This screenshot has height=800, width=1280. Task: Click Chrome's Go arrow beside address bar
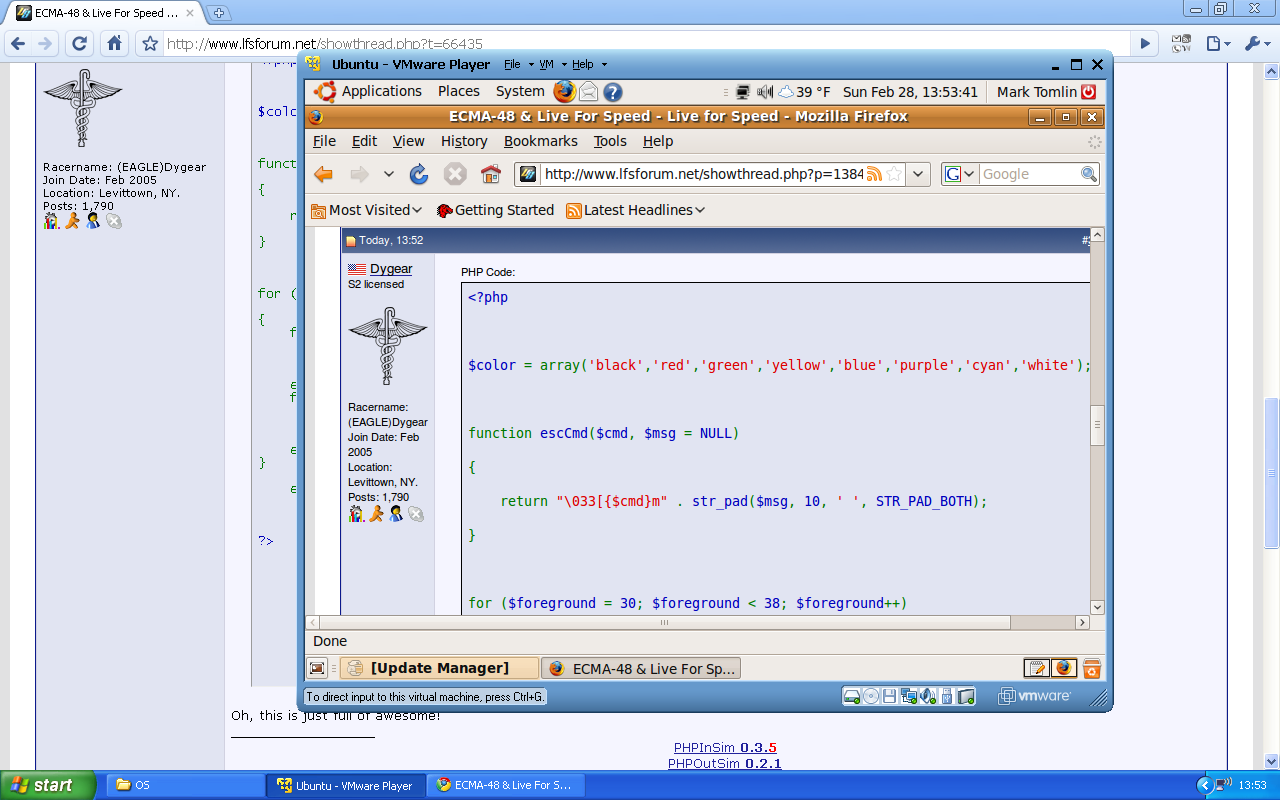tap(1145, 43)
